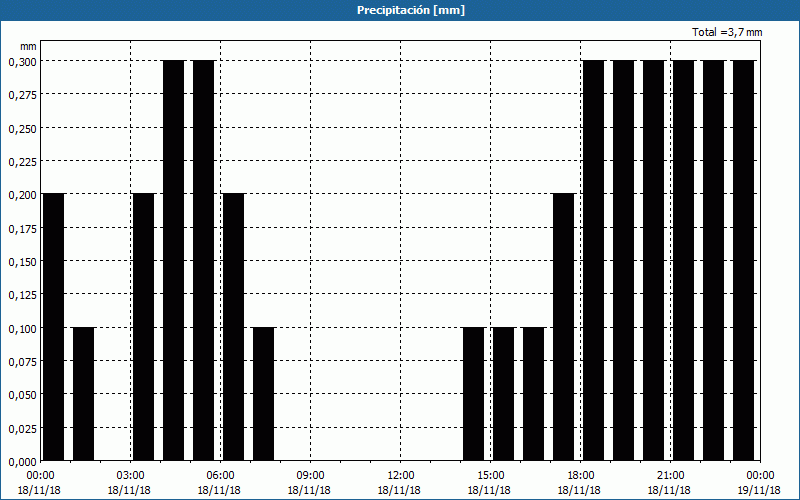
Task: Click the 0,200 y-axis value
Action: coord(22,195)
